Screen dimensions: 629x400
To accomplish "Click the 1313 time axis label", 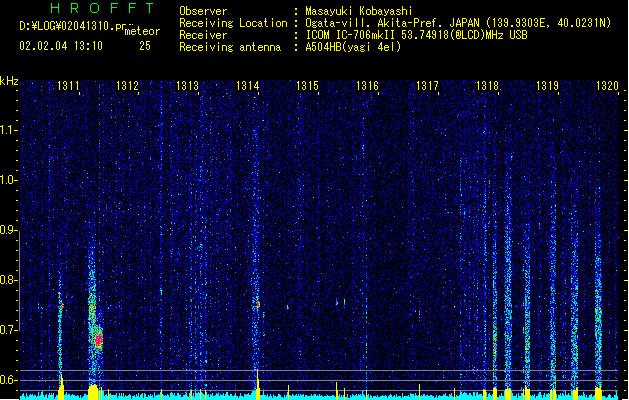I will [187, 86].
